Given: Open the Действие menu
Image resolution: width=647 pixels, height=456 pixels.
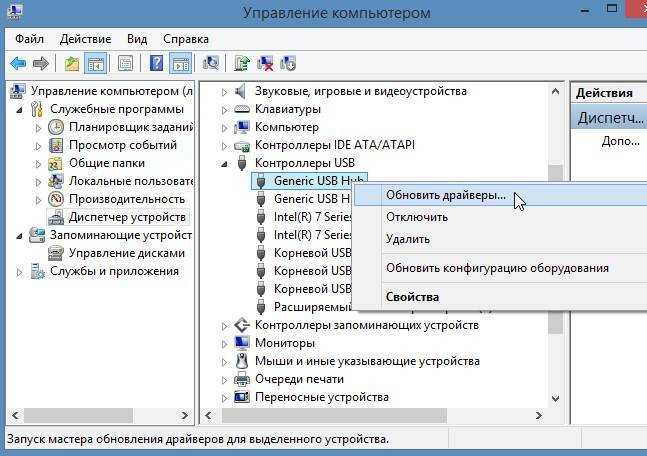Looking at the screenshot, I should 85,39.
